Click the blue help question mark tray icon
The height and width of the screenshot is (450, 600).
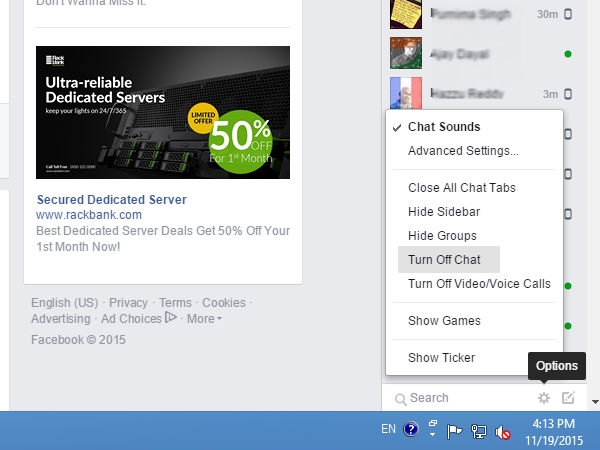click(x=411, y=429)
